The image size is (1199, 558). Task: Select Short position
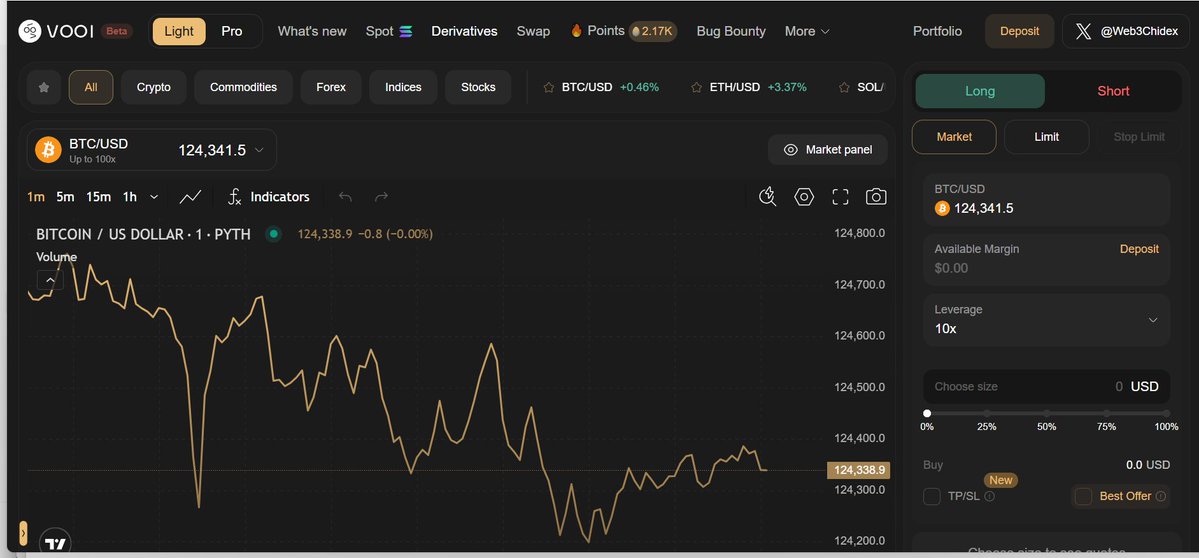pyautogui.click(x=1113, y=91)
